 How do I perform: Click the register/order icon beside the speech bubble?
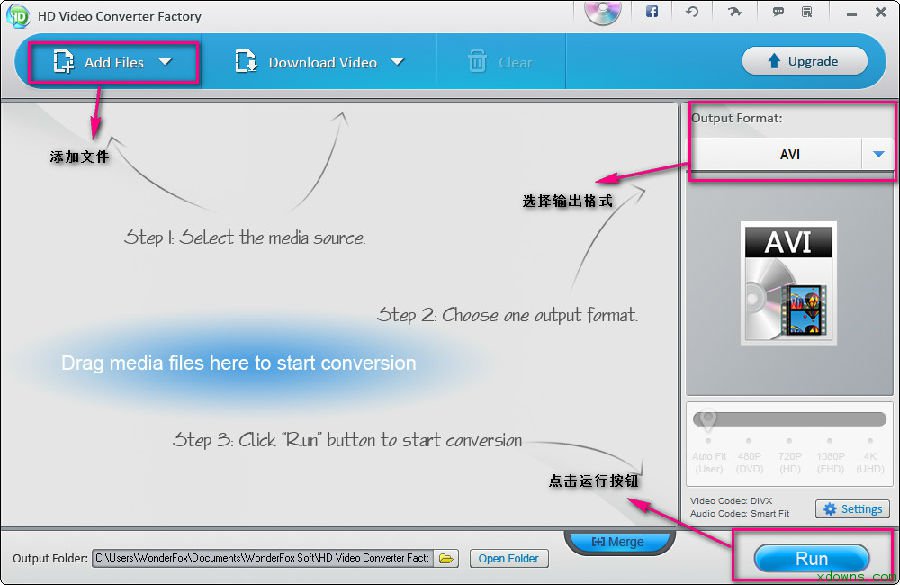point(807,11)
